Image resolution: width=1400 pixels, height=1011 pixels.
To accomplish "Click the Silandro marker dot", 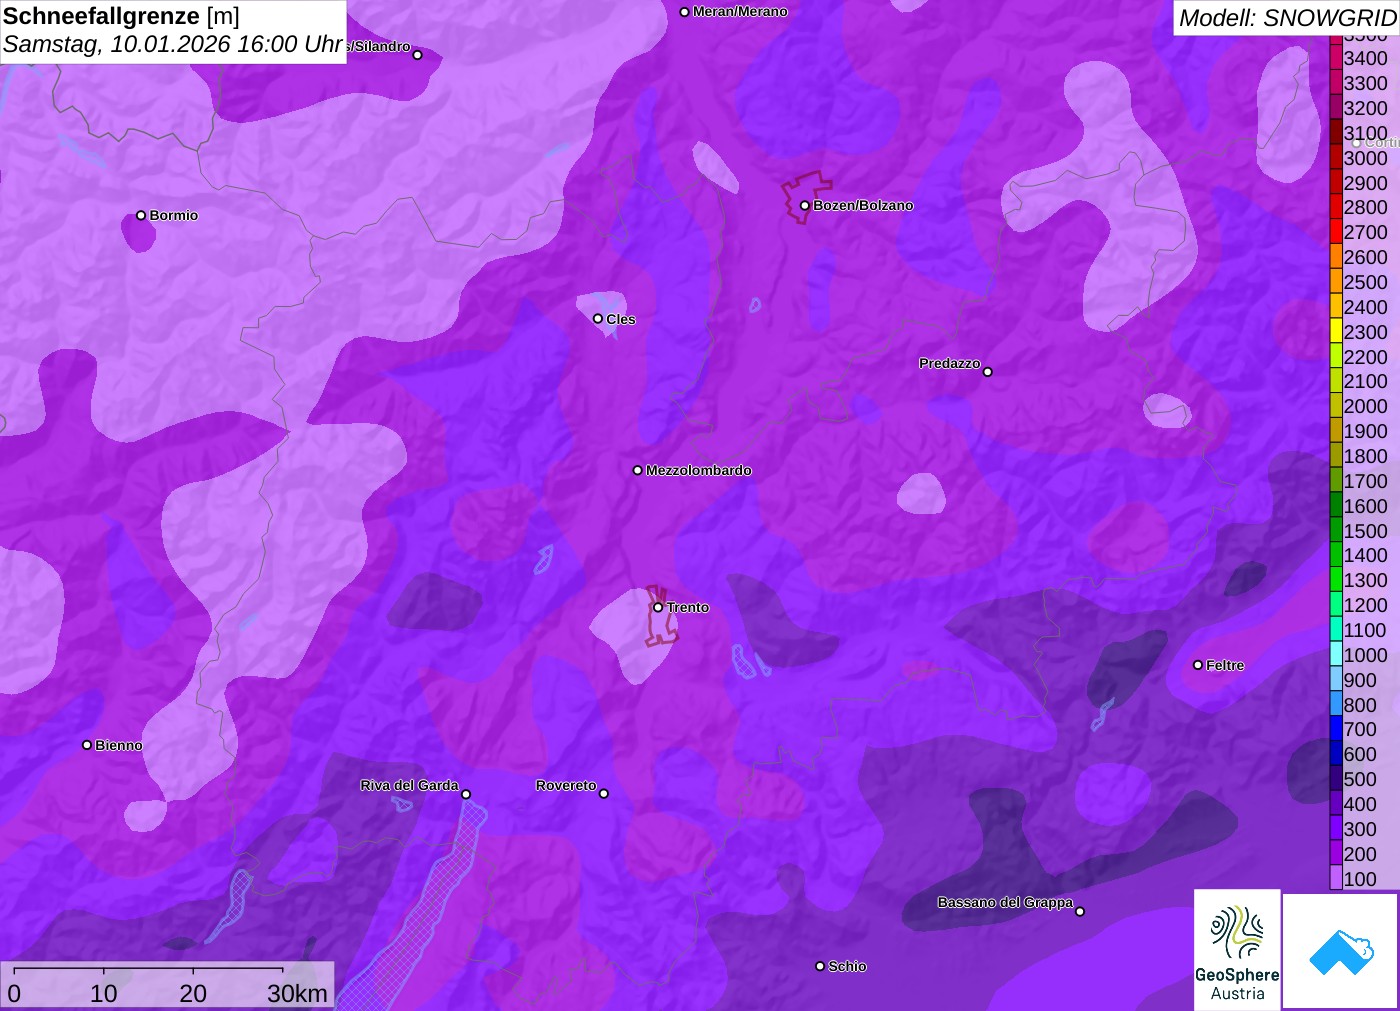I will click(x=418, y=55).
